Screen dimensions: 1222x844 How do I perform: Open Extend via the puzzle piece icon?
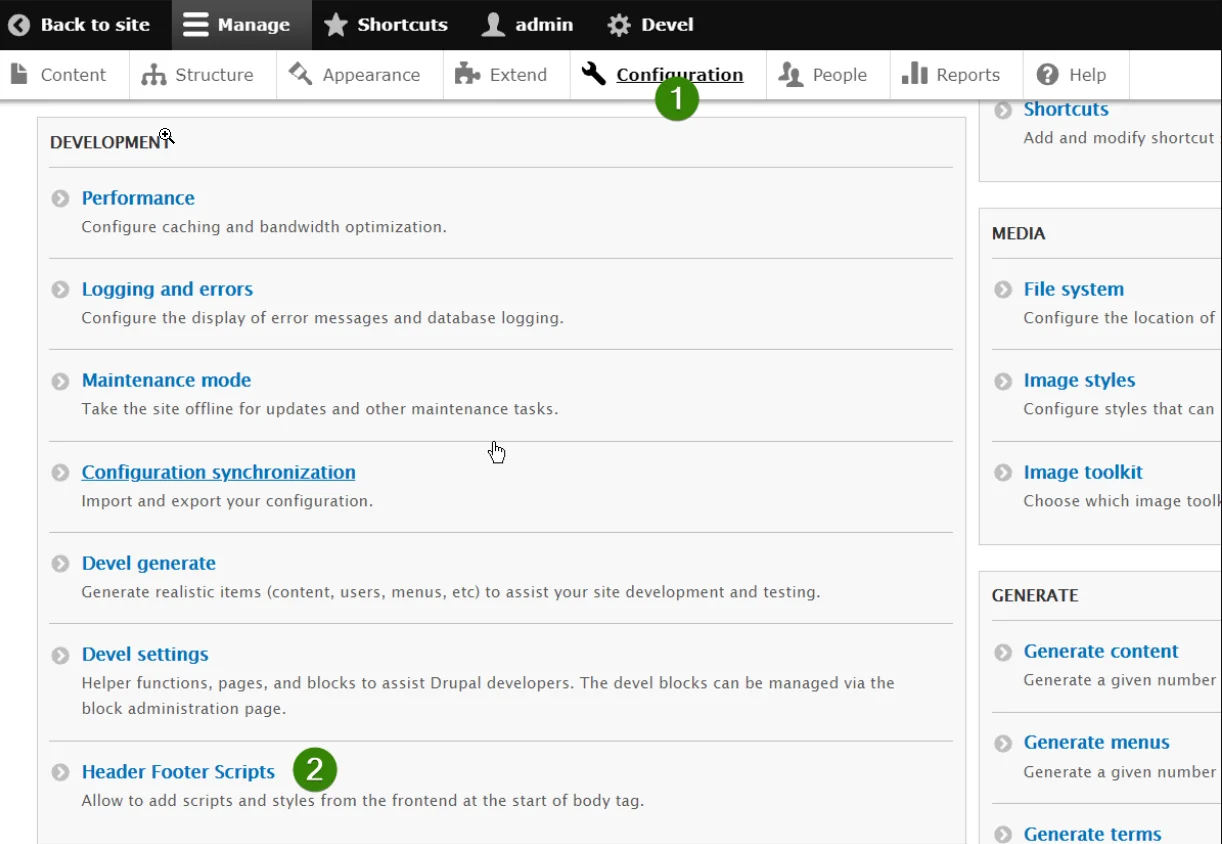(466, 73)
